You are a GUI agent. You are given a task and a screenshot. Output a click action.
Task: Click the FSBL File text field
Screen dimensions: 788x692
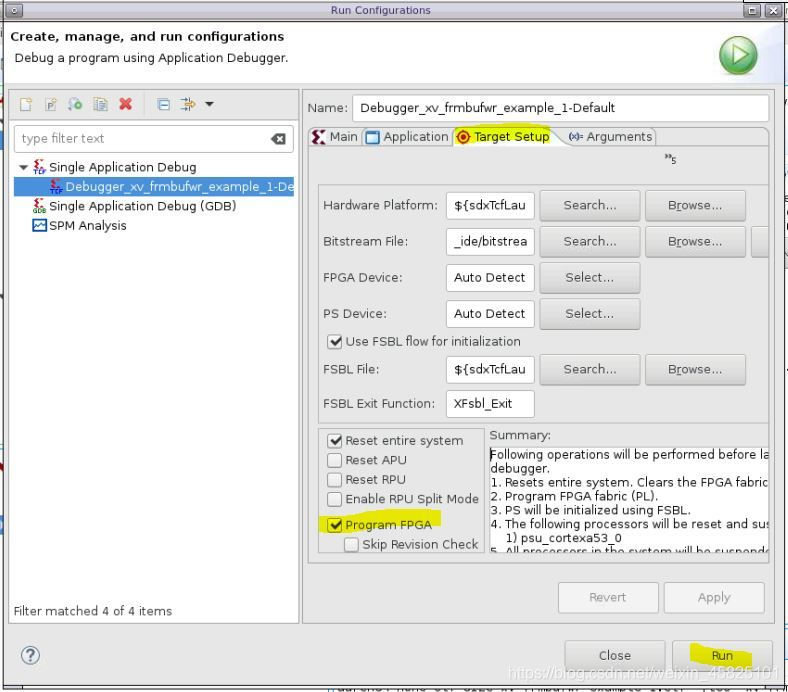pyautogui.click(x=490, y=370)
